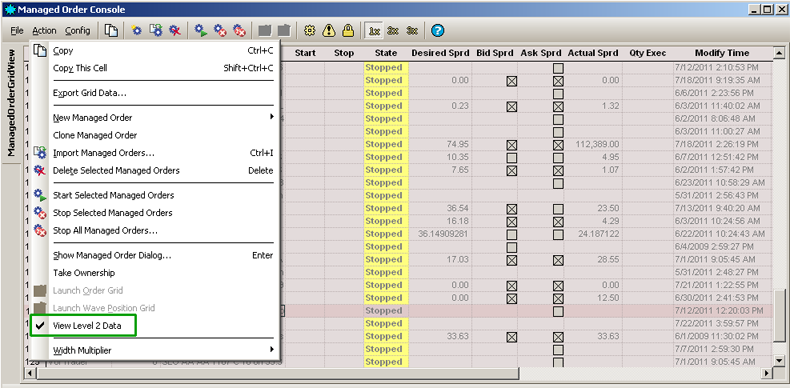Choose Stop Selected Managed Orders entry

154,213
